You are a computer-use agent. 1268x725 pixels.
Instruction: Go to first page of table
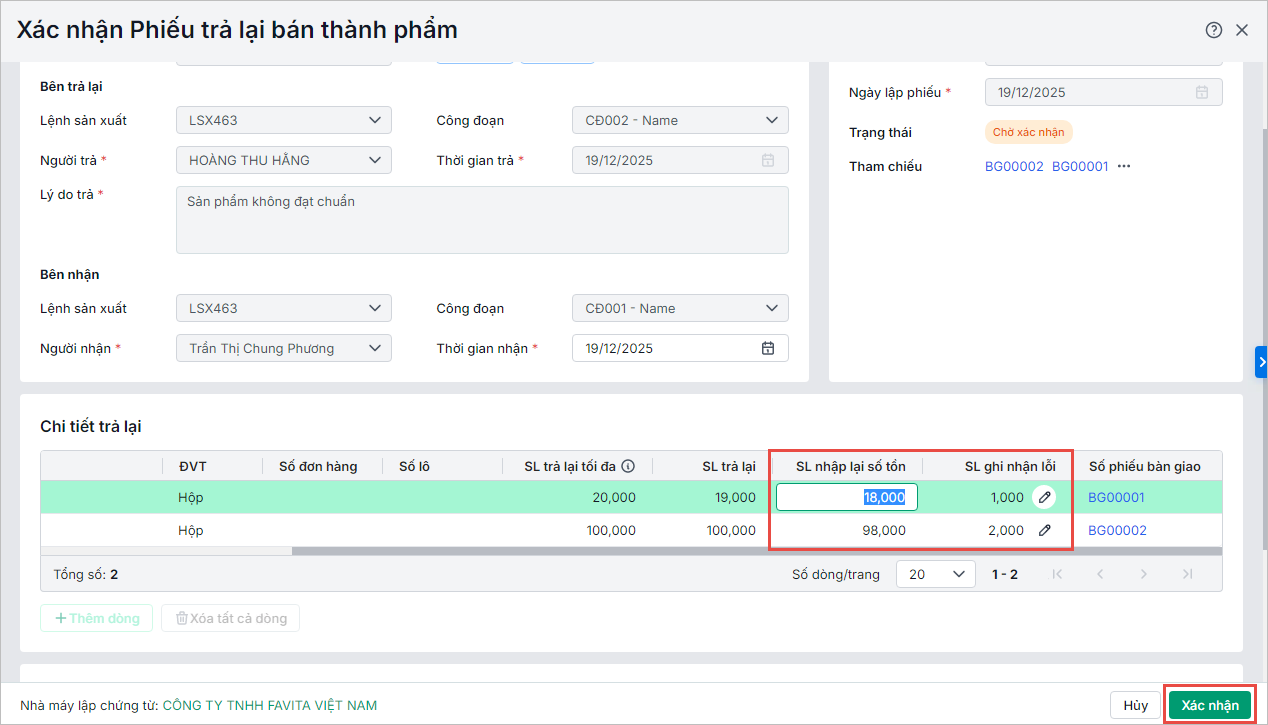1058,574
